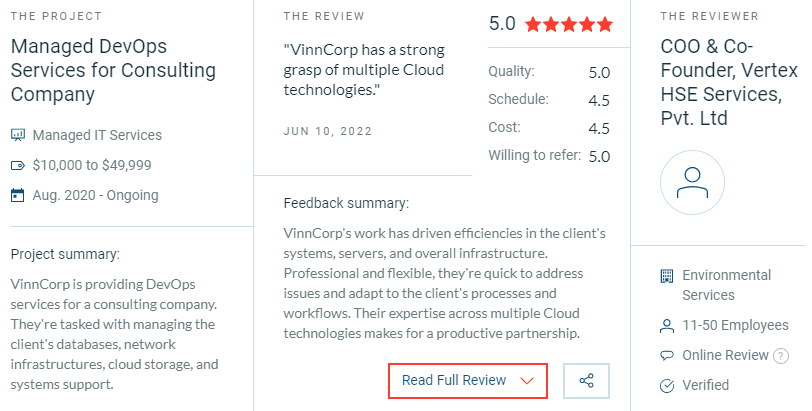
Task: Click the VinnCorp review quote text
Action: point(364,70)
